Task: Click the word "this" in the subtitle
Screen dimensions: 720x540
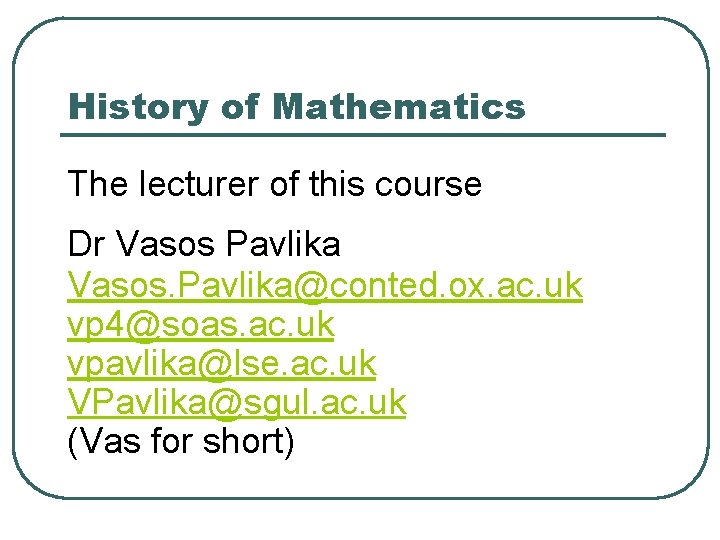Action: click(x=341, y=184)
